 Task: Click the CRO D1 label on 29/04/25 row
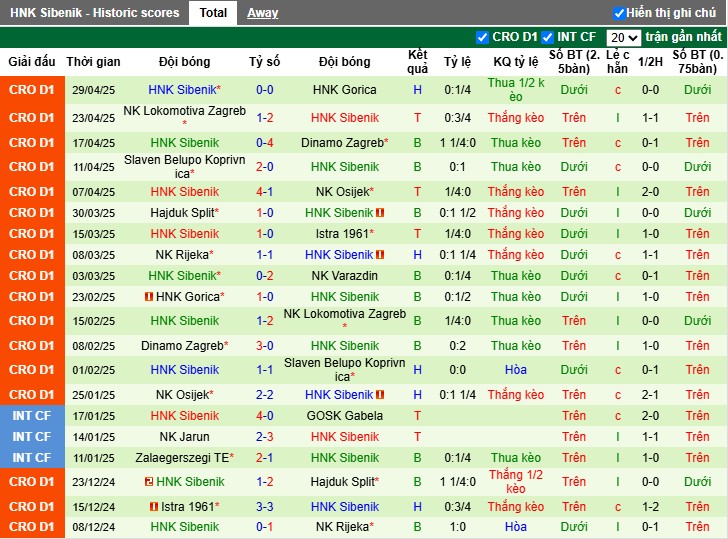(x=32, y=90)
